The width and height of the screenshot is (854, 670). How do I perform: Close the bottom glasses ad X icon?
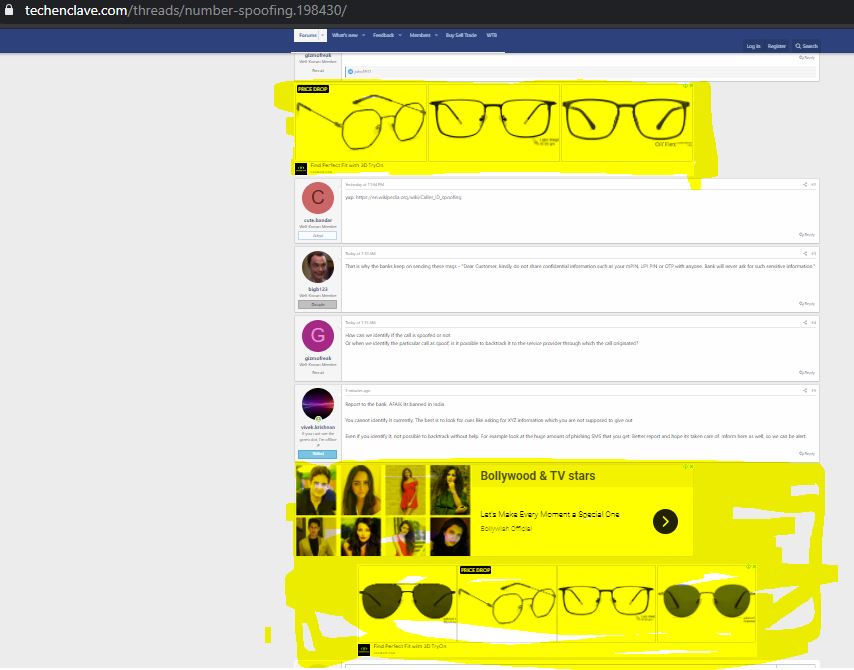point(754,567)
